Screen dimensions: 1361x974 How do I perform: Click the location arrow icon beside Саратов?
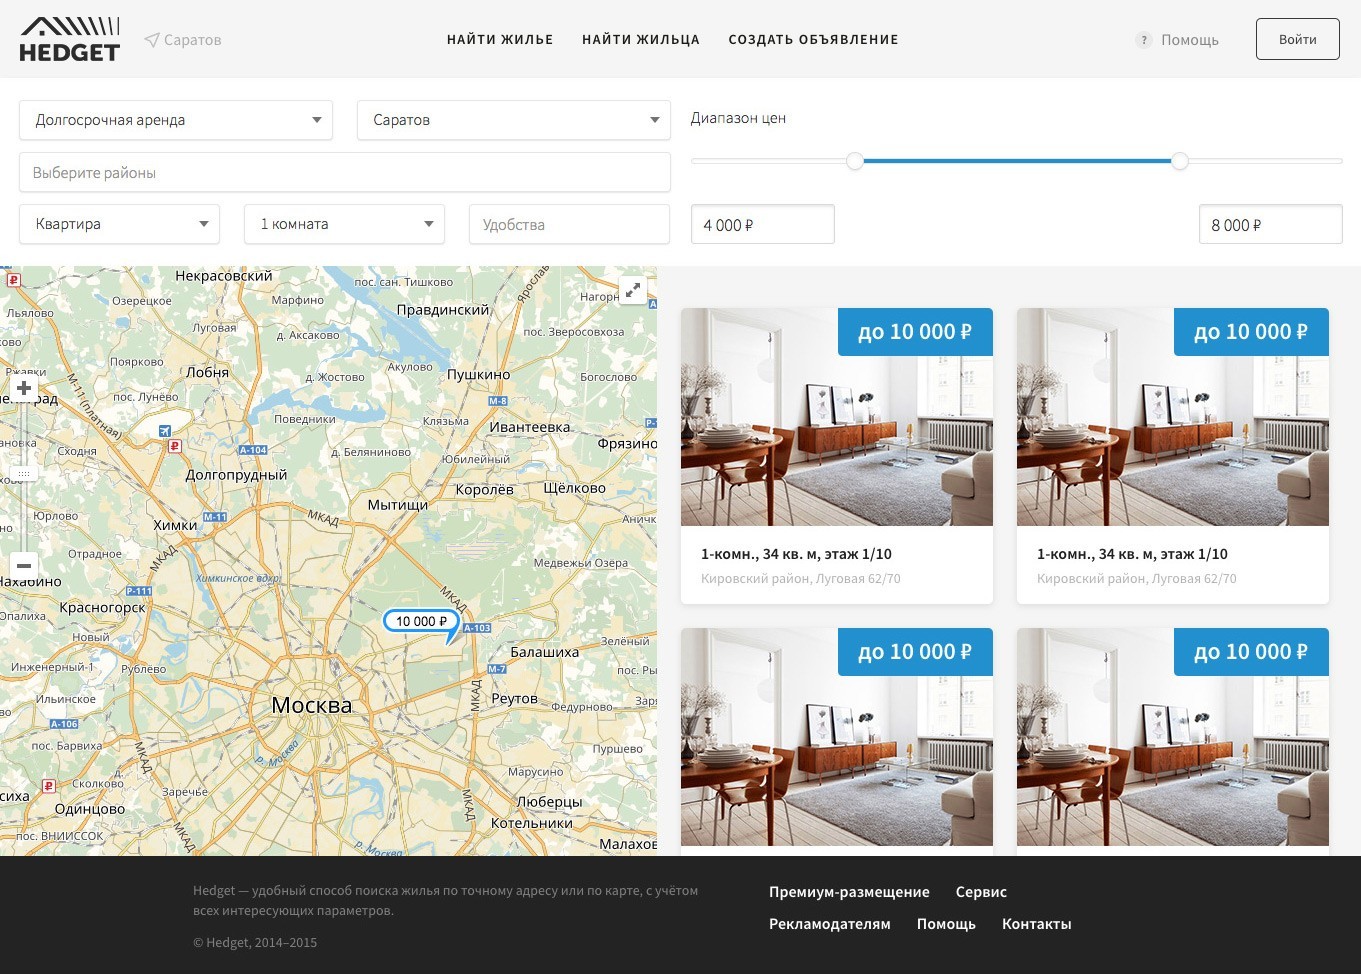click(x=151, y=40)
